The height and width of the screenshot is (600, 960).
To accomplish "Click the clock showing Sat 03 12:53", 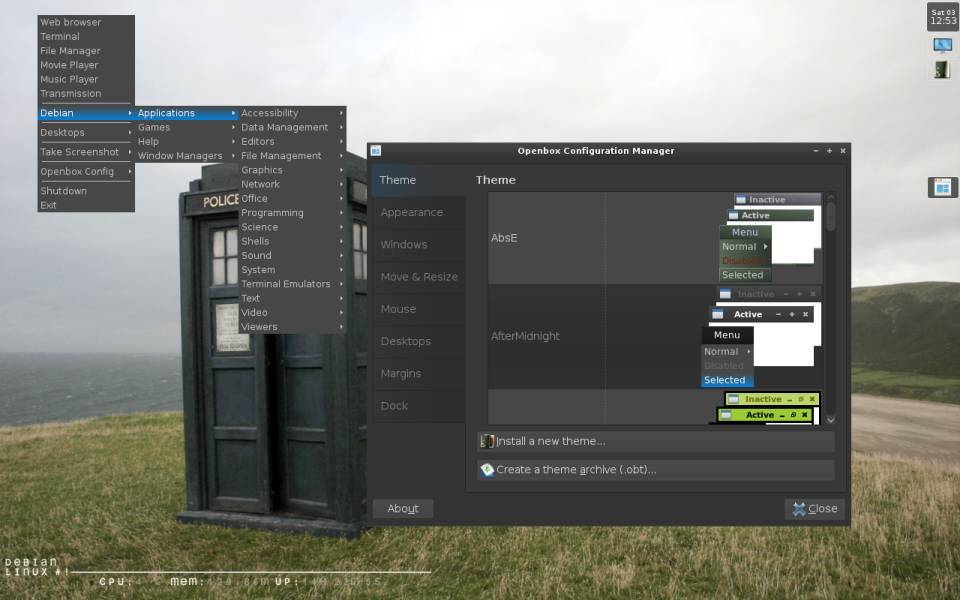I will [943, 17].
